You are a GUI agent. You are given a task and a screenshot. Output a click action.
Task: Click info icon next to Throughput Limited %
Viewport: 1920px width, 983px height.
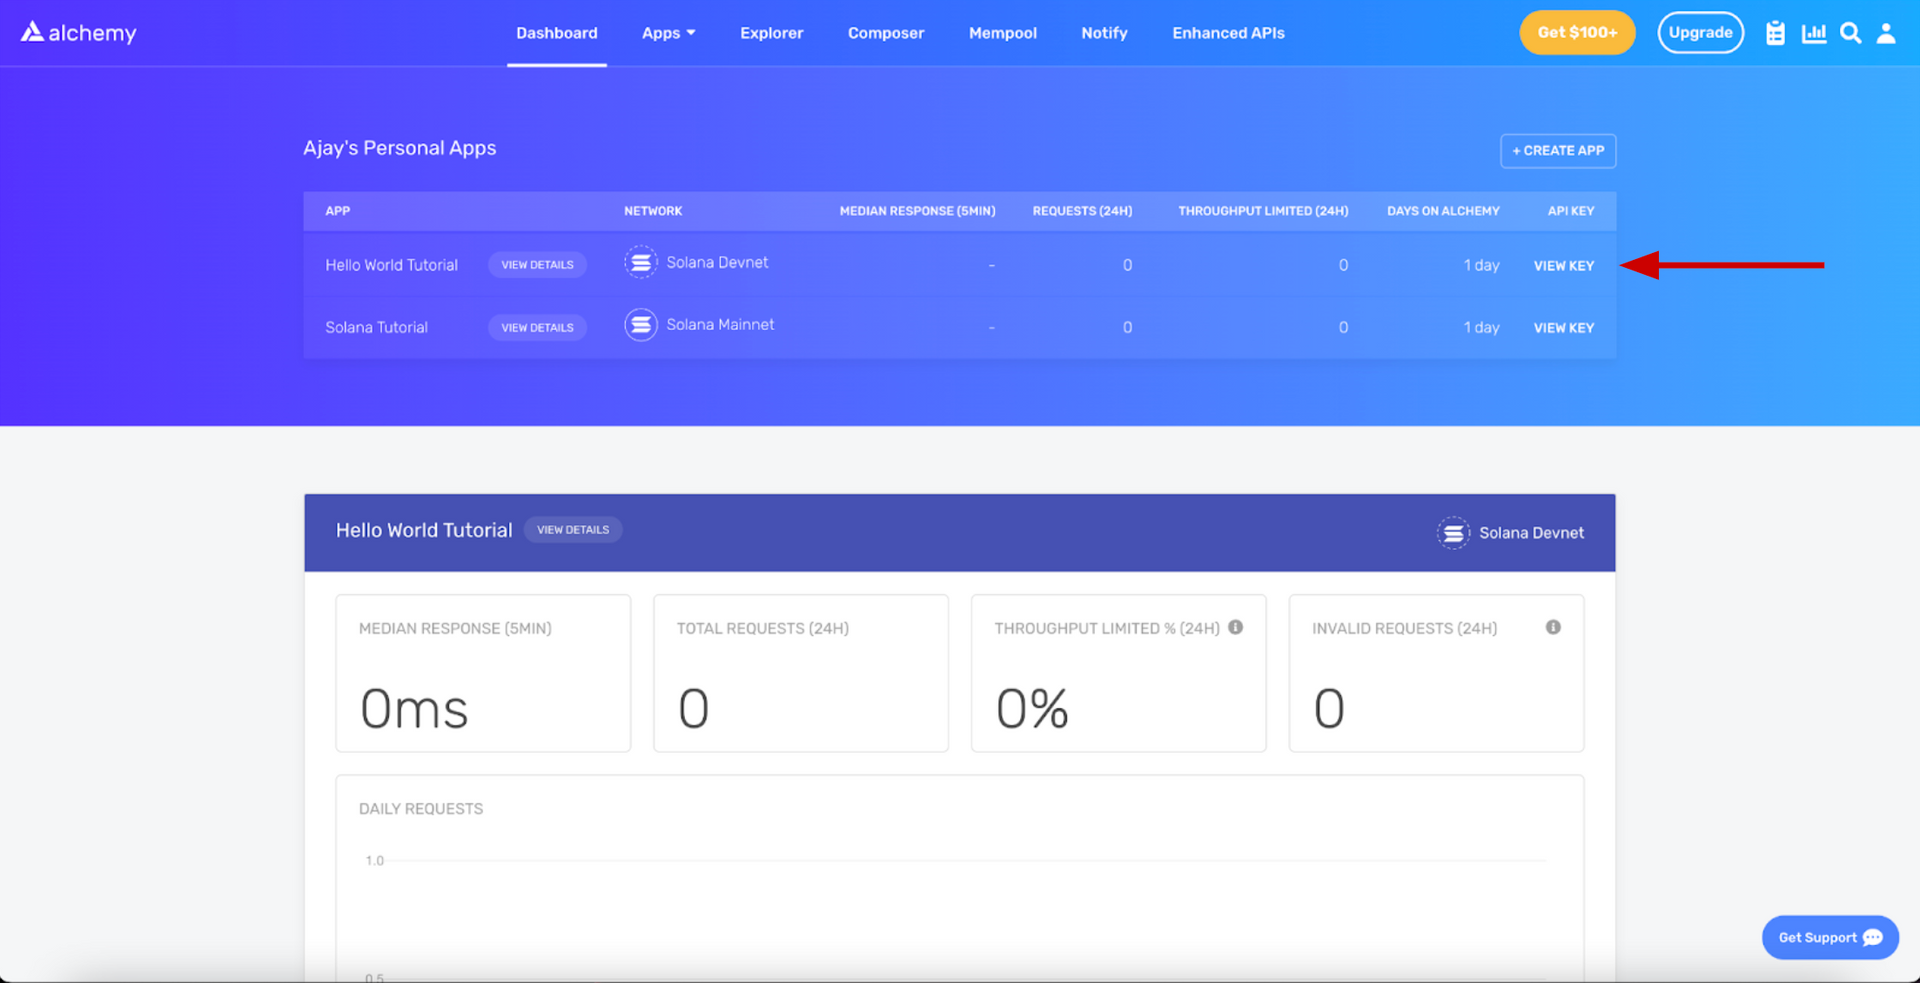[x=1236, y=627]
